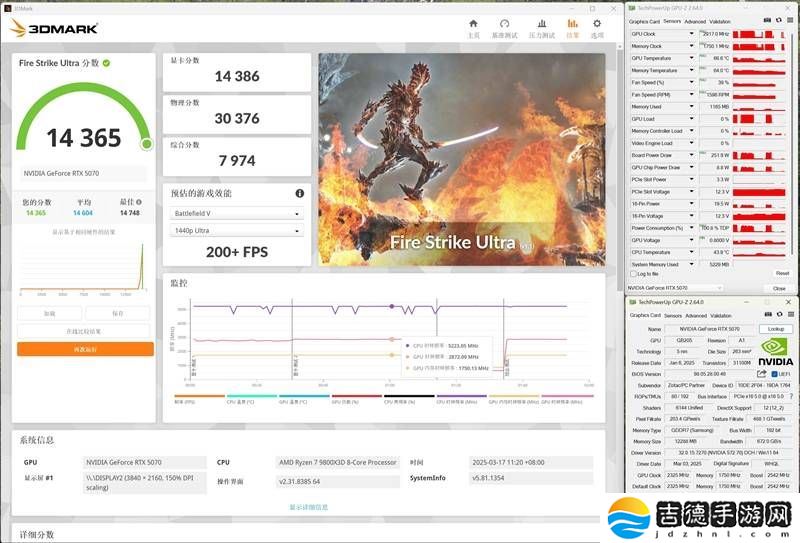Open GPU Temperature sensor dropdown arrow
Viewport: 800px width, 543px height.
691,58
